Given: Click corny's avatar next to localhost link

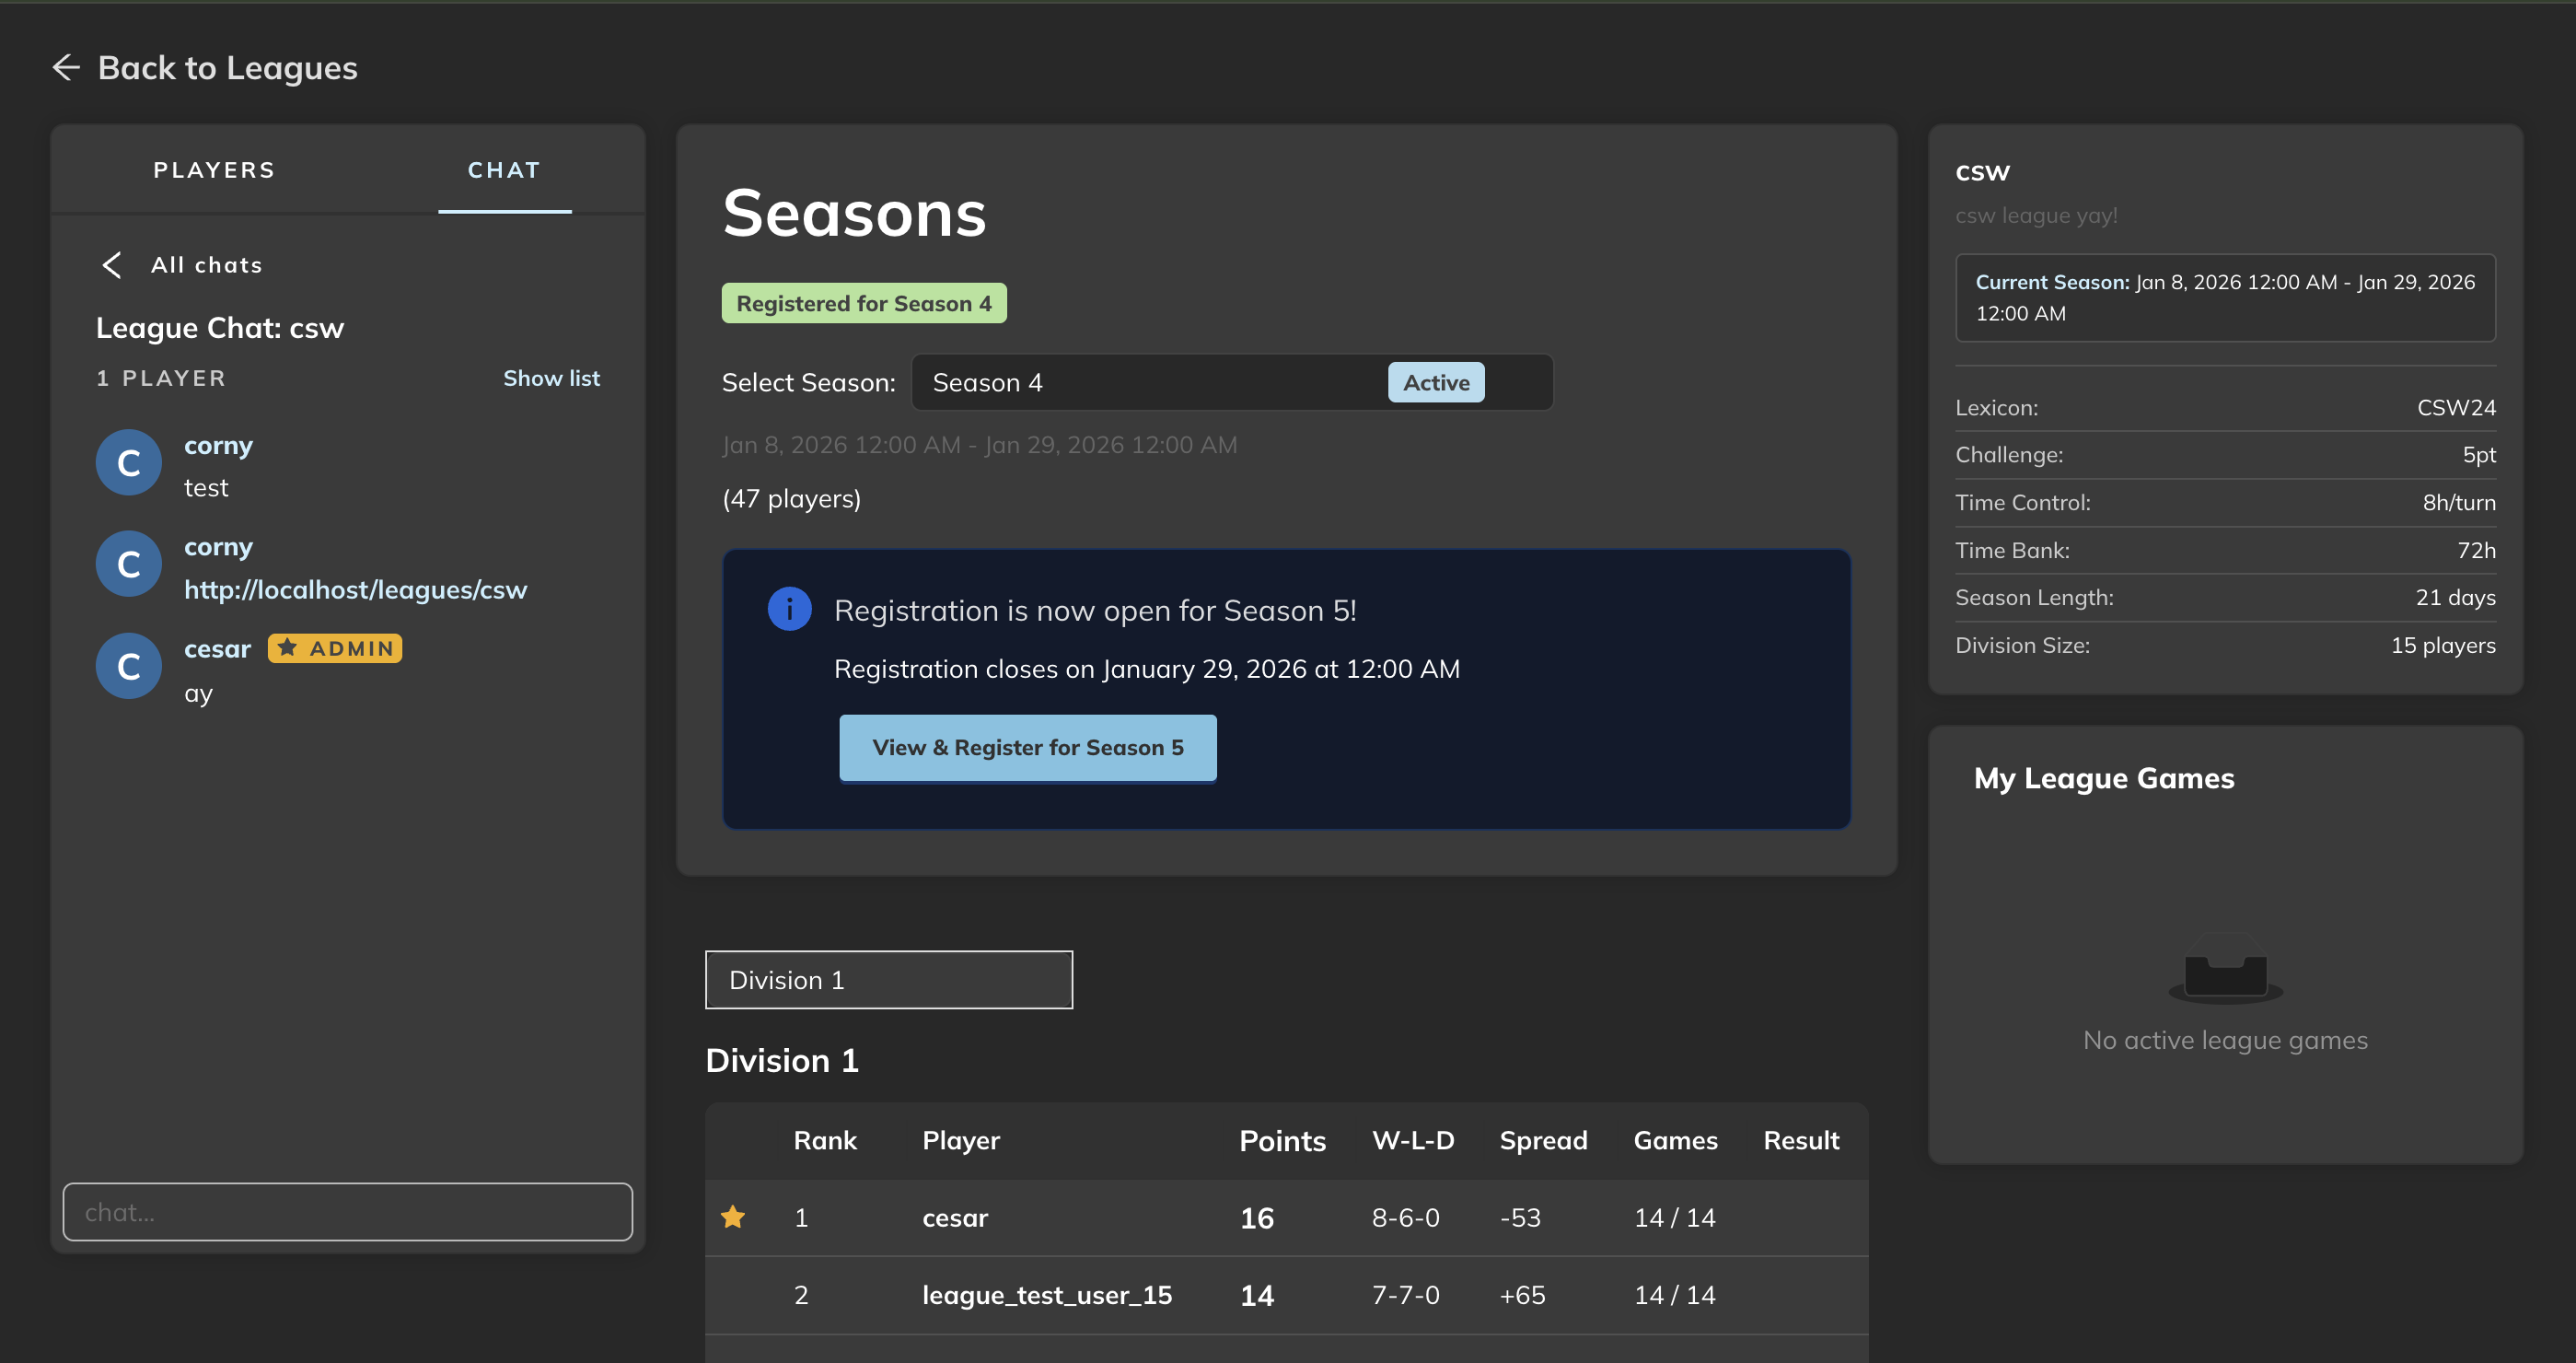Looking at the screenshot, I should [129, 564].
